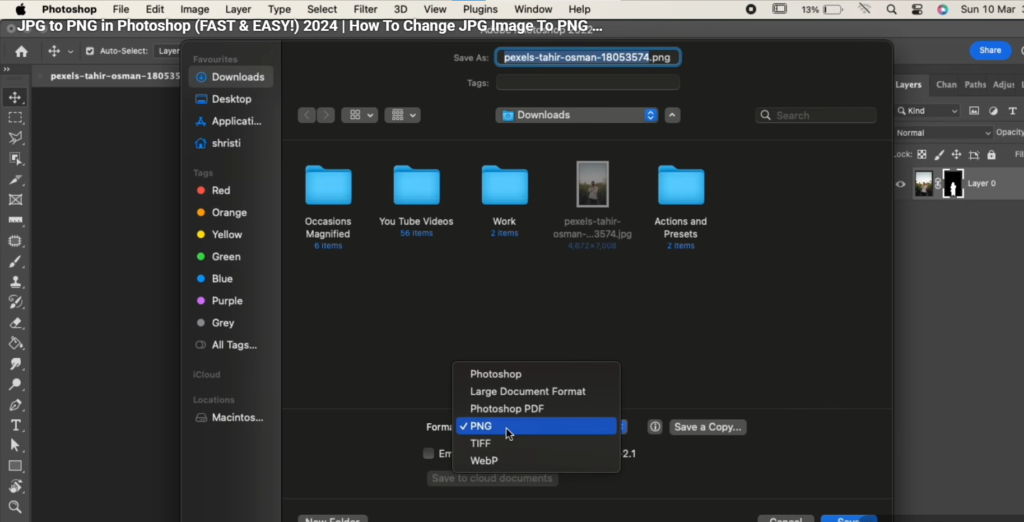1024x522 pixels.
Task: Select the Move tool in the toolbar
Action: point(15,97)
